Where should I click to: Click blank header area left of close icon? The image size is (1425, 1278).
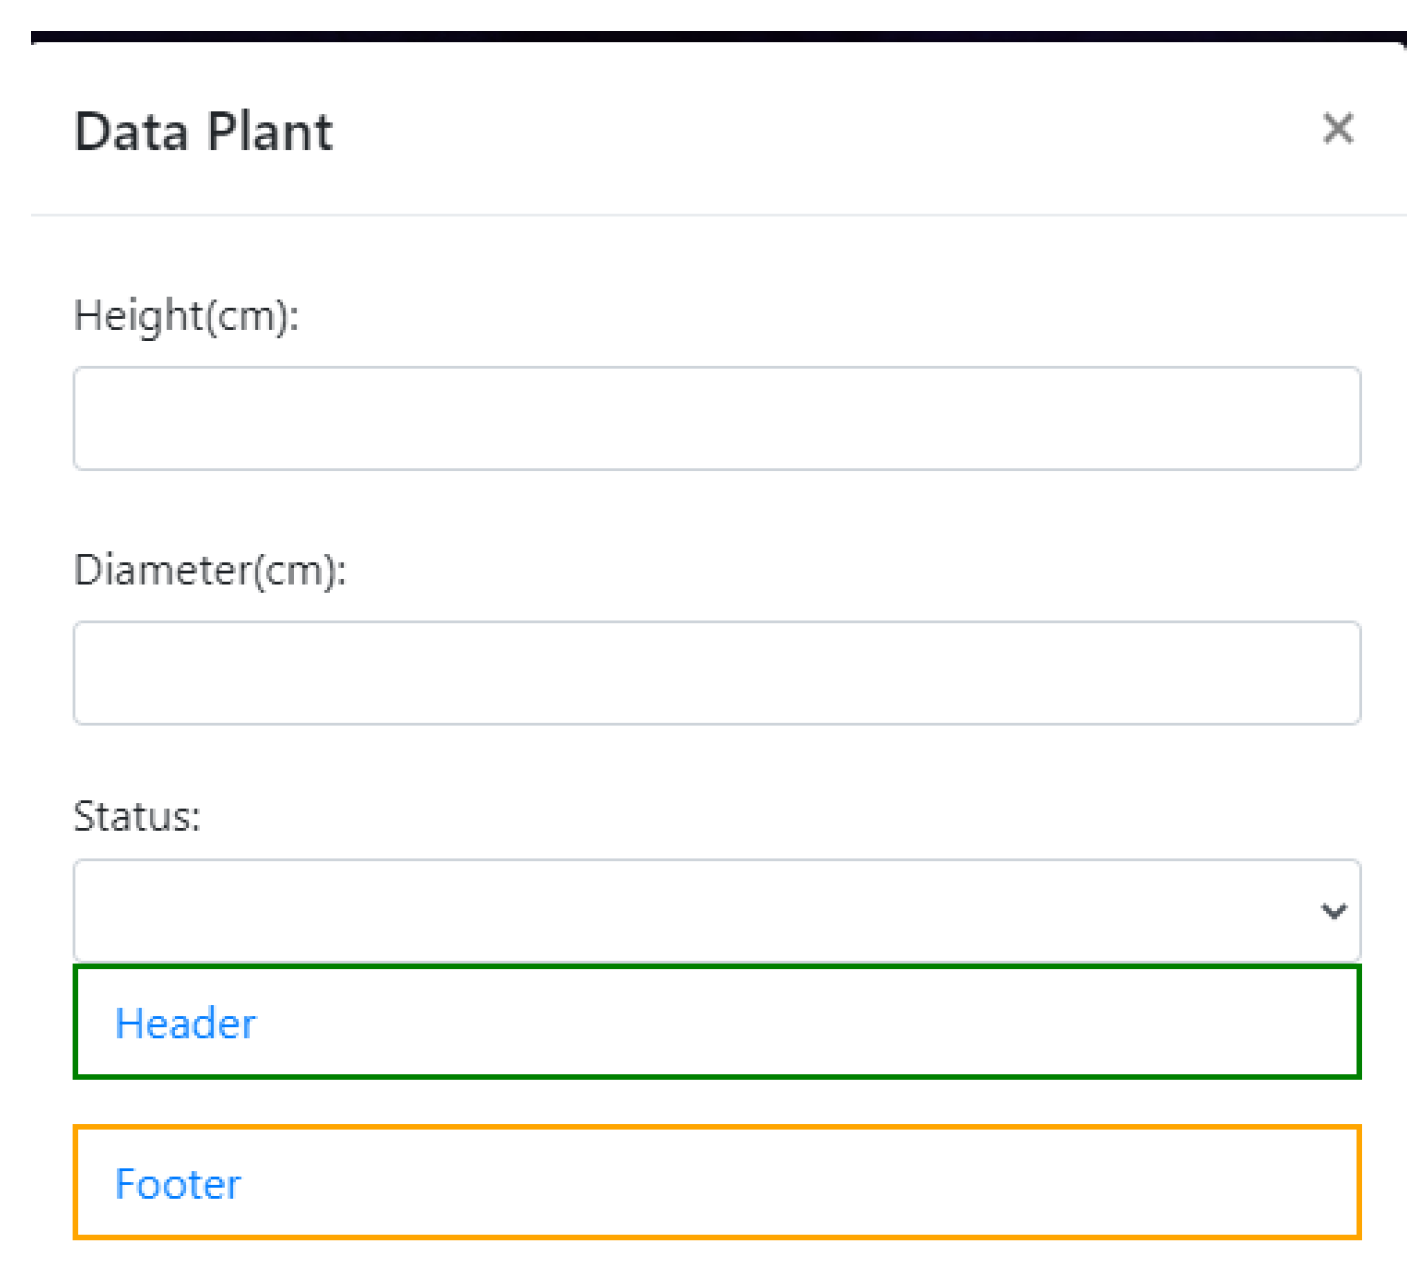point(800,130)
